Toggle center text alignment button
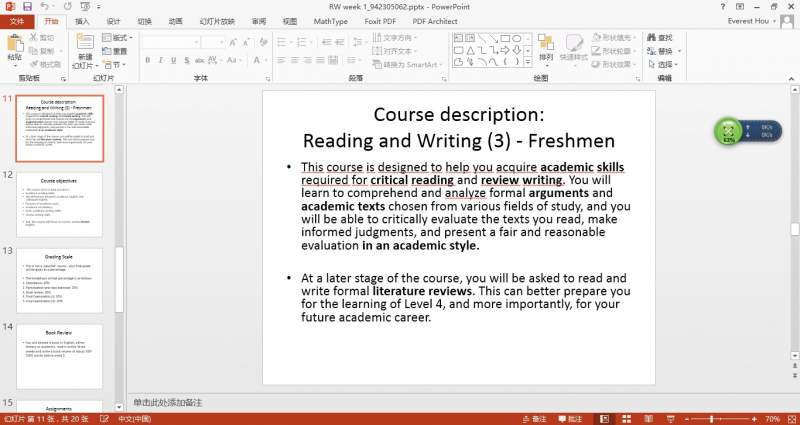 pyautogui.click(x=294, y=60)
